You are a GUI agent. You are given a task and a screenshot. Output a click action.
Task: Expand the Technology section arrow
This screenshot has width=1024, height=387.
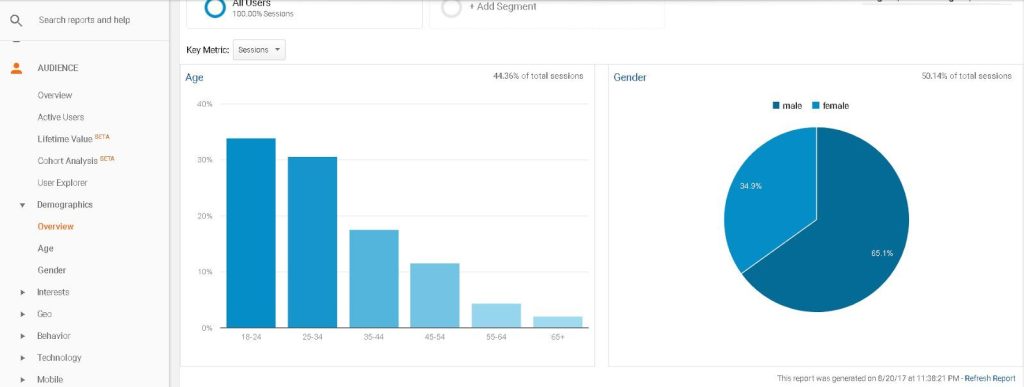(x=23, y=358)
